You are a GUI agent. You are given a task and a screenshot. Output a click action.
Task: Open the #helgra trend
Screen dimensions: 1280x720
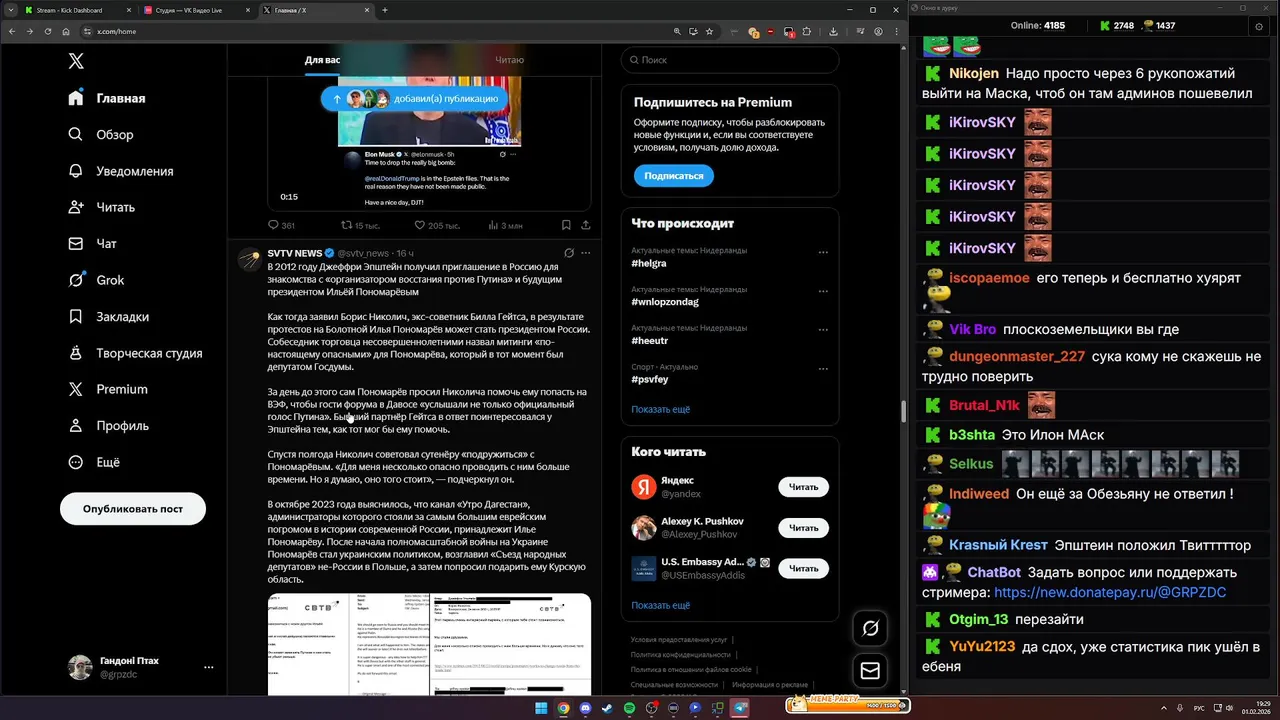[649, 263]
